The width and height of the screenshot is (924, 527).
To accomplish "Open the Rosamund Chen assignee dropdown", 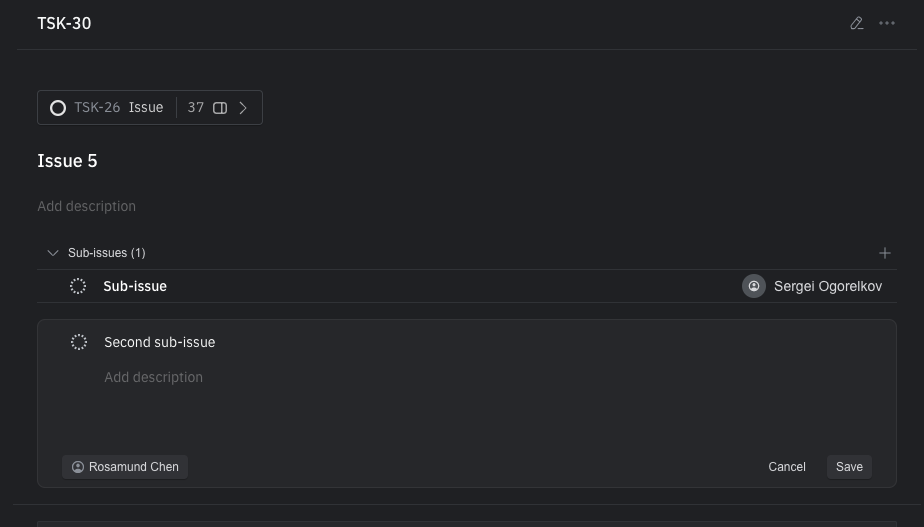I will [125, 467].
